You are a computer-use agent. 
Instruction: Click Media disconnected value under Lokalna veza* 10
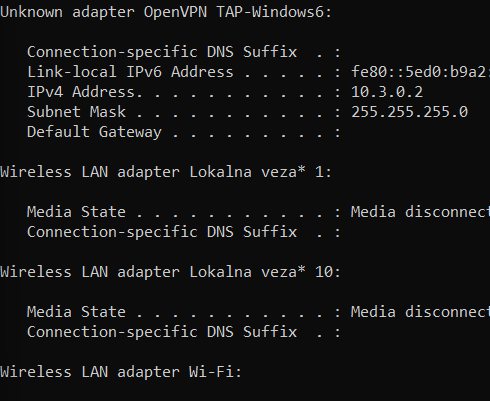(420, 312)
